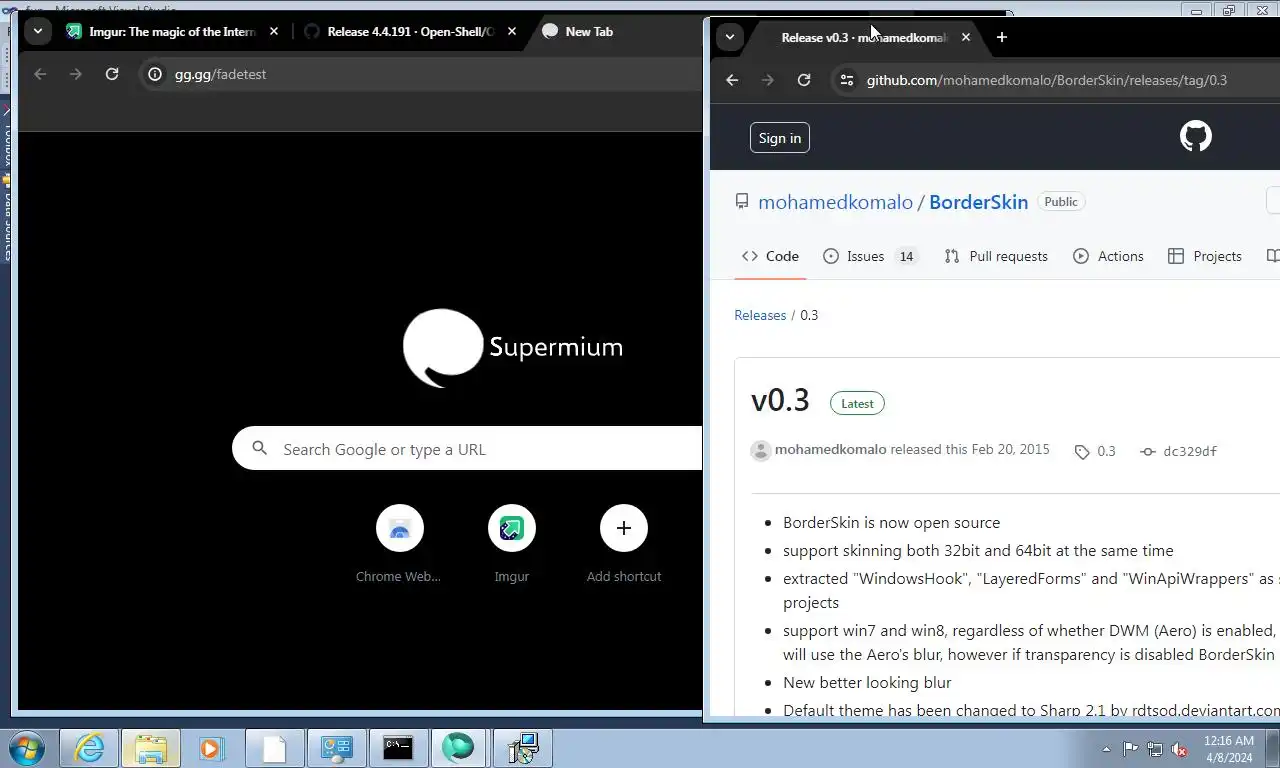Click the GitHub Octocat logo
Image resolution: width=1280 pixels, height=768 pixels.
click(1196, 136)
